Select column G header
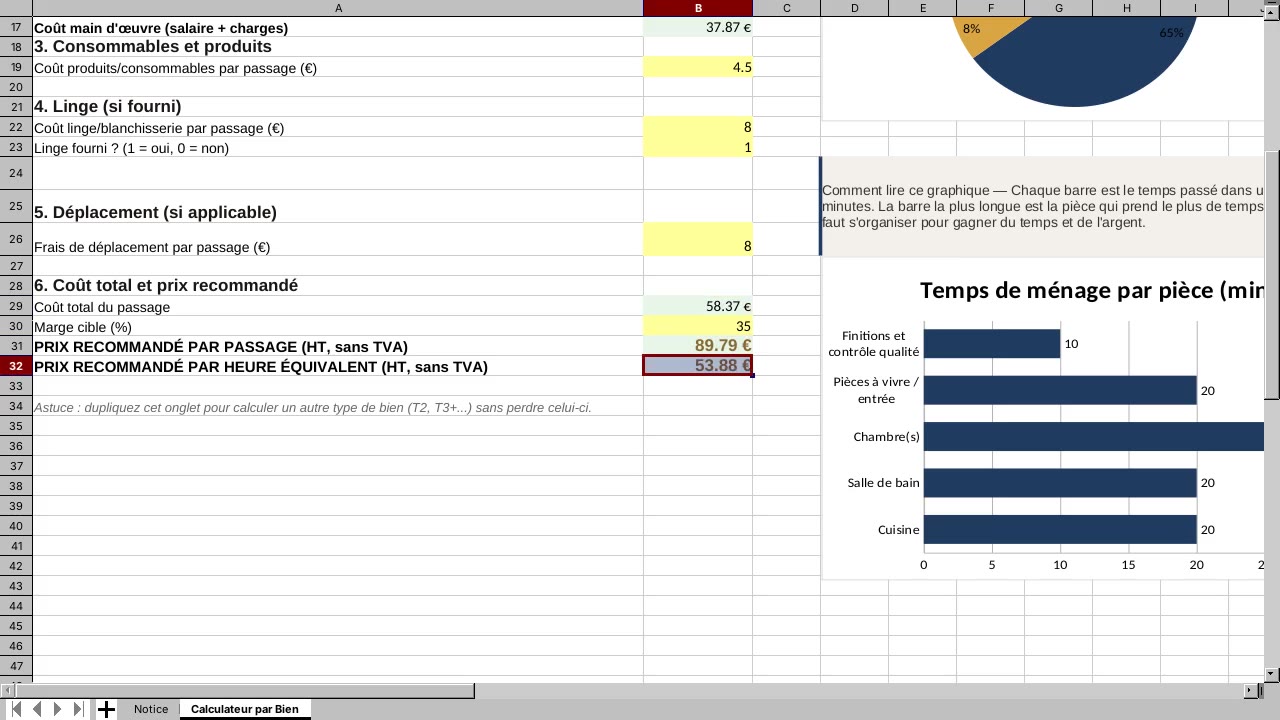 click(1058, 8)
